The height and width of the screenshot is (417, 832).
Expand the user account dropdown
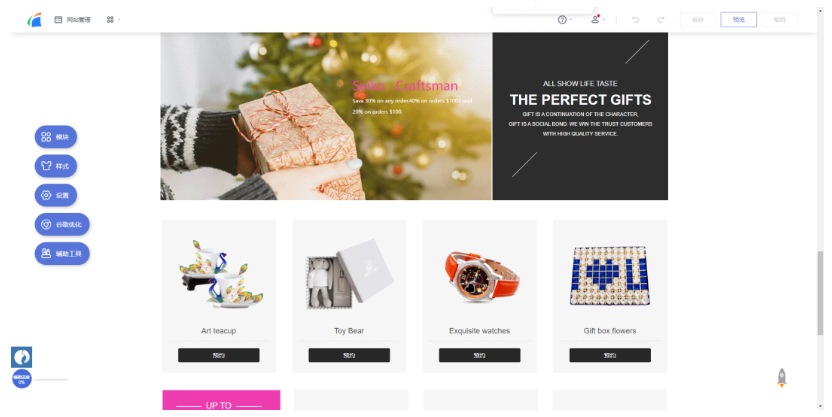(x=597, y=20)
